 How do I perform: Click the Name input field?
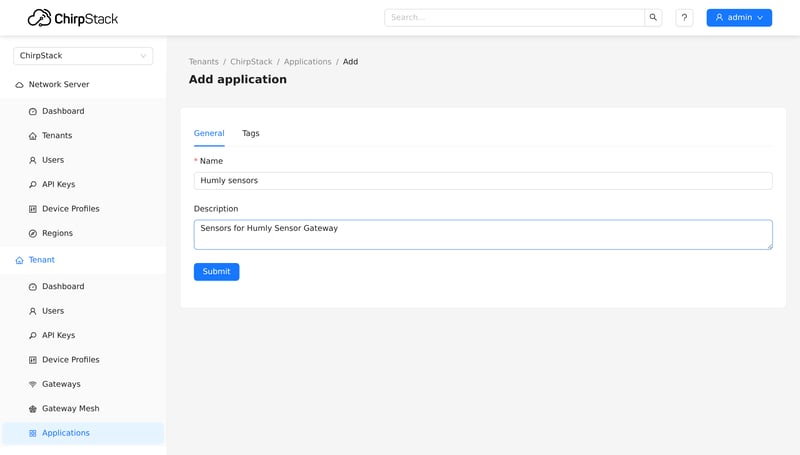click(x=483, y=181)
